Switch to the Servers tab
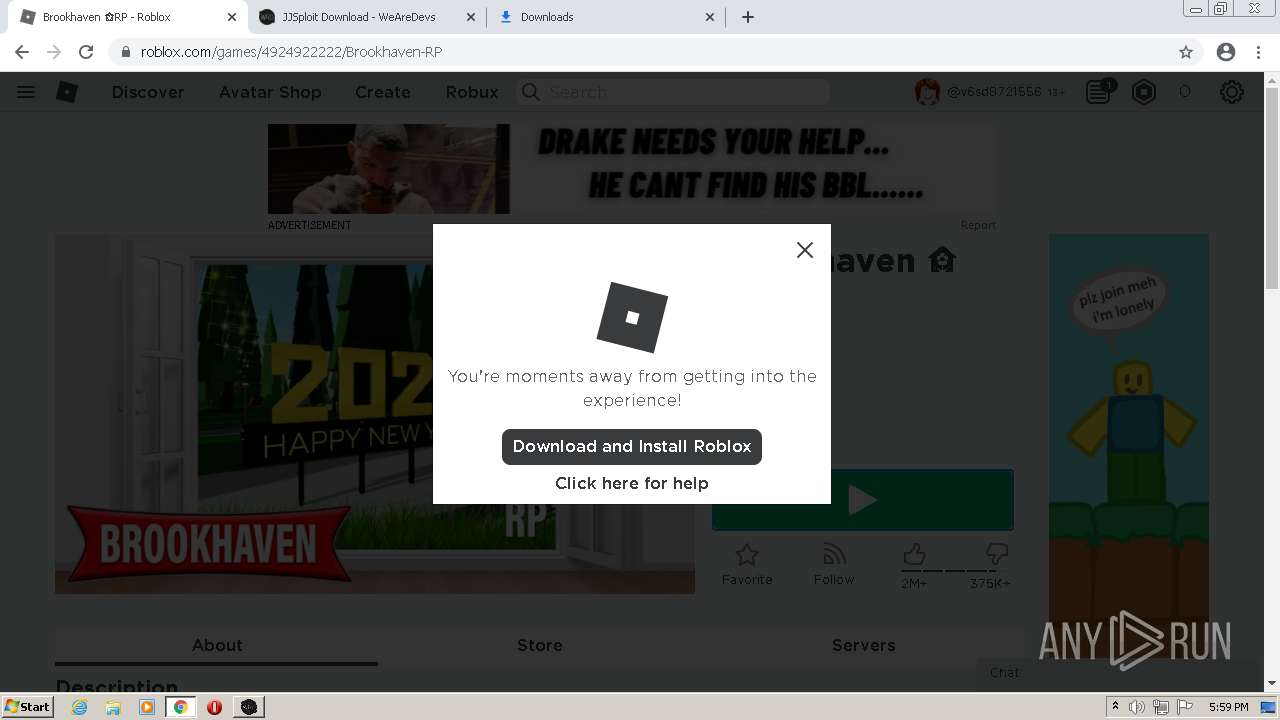Viewport: 1280px width, 720px height. coord(863,645)
